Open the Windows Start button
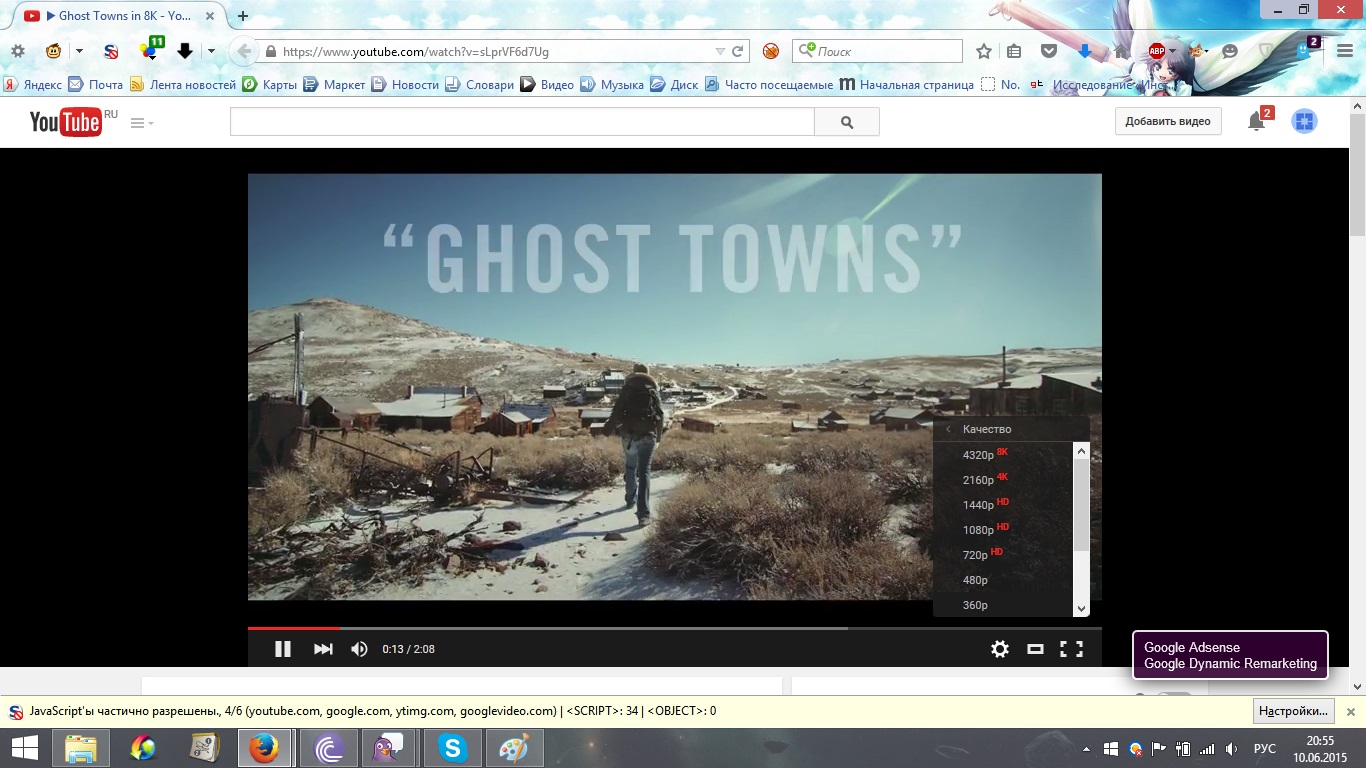This screenshot has height=768, width=1366. pyautogui.click(x=25, y=748)
